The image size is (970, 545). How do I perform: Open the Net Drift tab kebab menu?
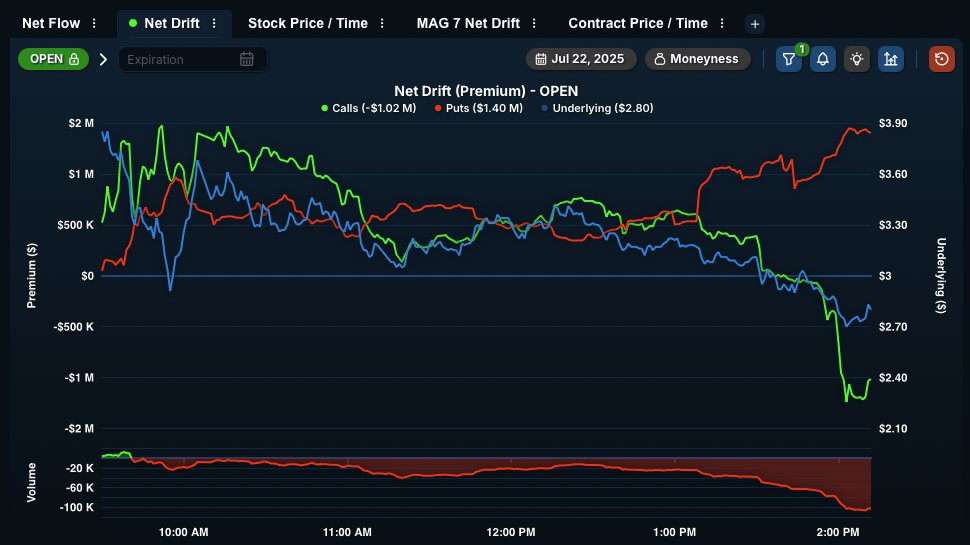click(x=214, y=24)
